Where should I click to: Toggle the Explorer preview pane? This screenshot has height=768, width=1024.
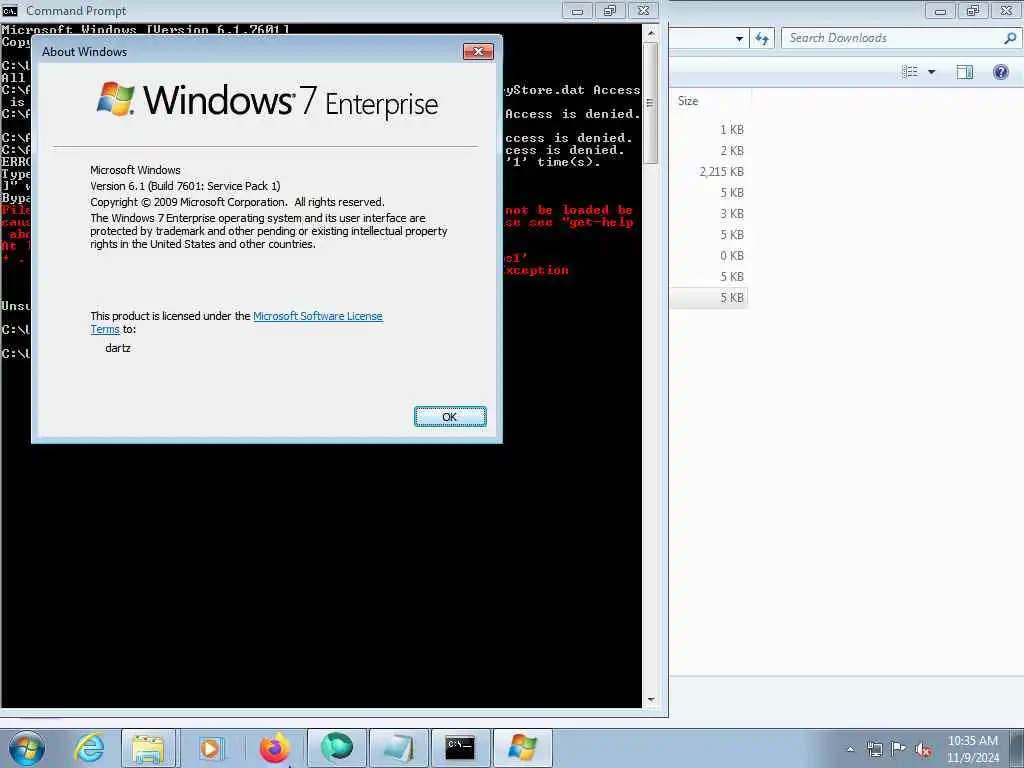point(965,72)
